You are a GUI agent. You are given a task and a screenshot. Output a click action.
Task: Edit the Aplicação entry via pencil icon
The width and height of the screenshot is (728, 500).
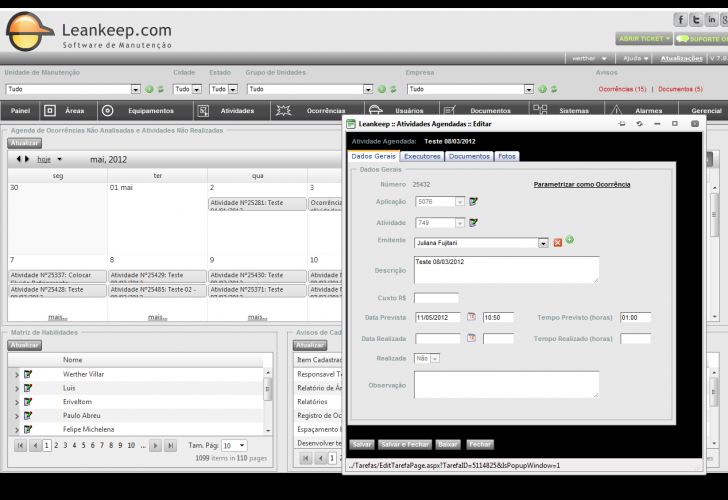point(473,201)
